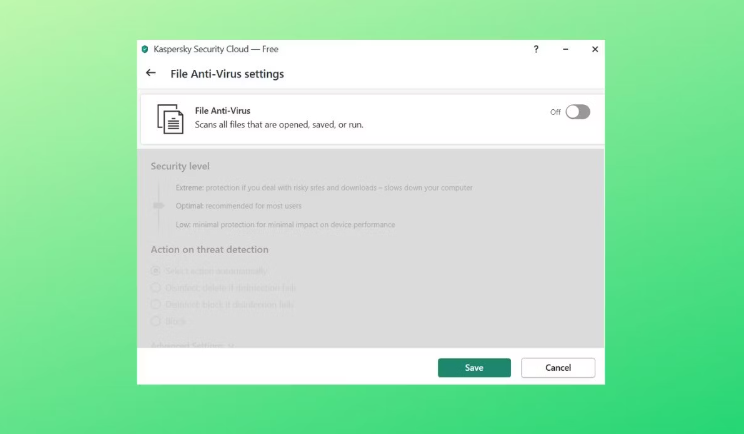The width and height of the screenshot is (744, 434).
Task: Select the Block radio option
Action: pyautogui.click(x=155, y=321)
